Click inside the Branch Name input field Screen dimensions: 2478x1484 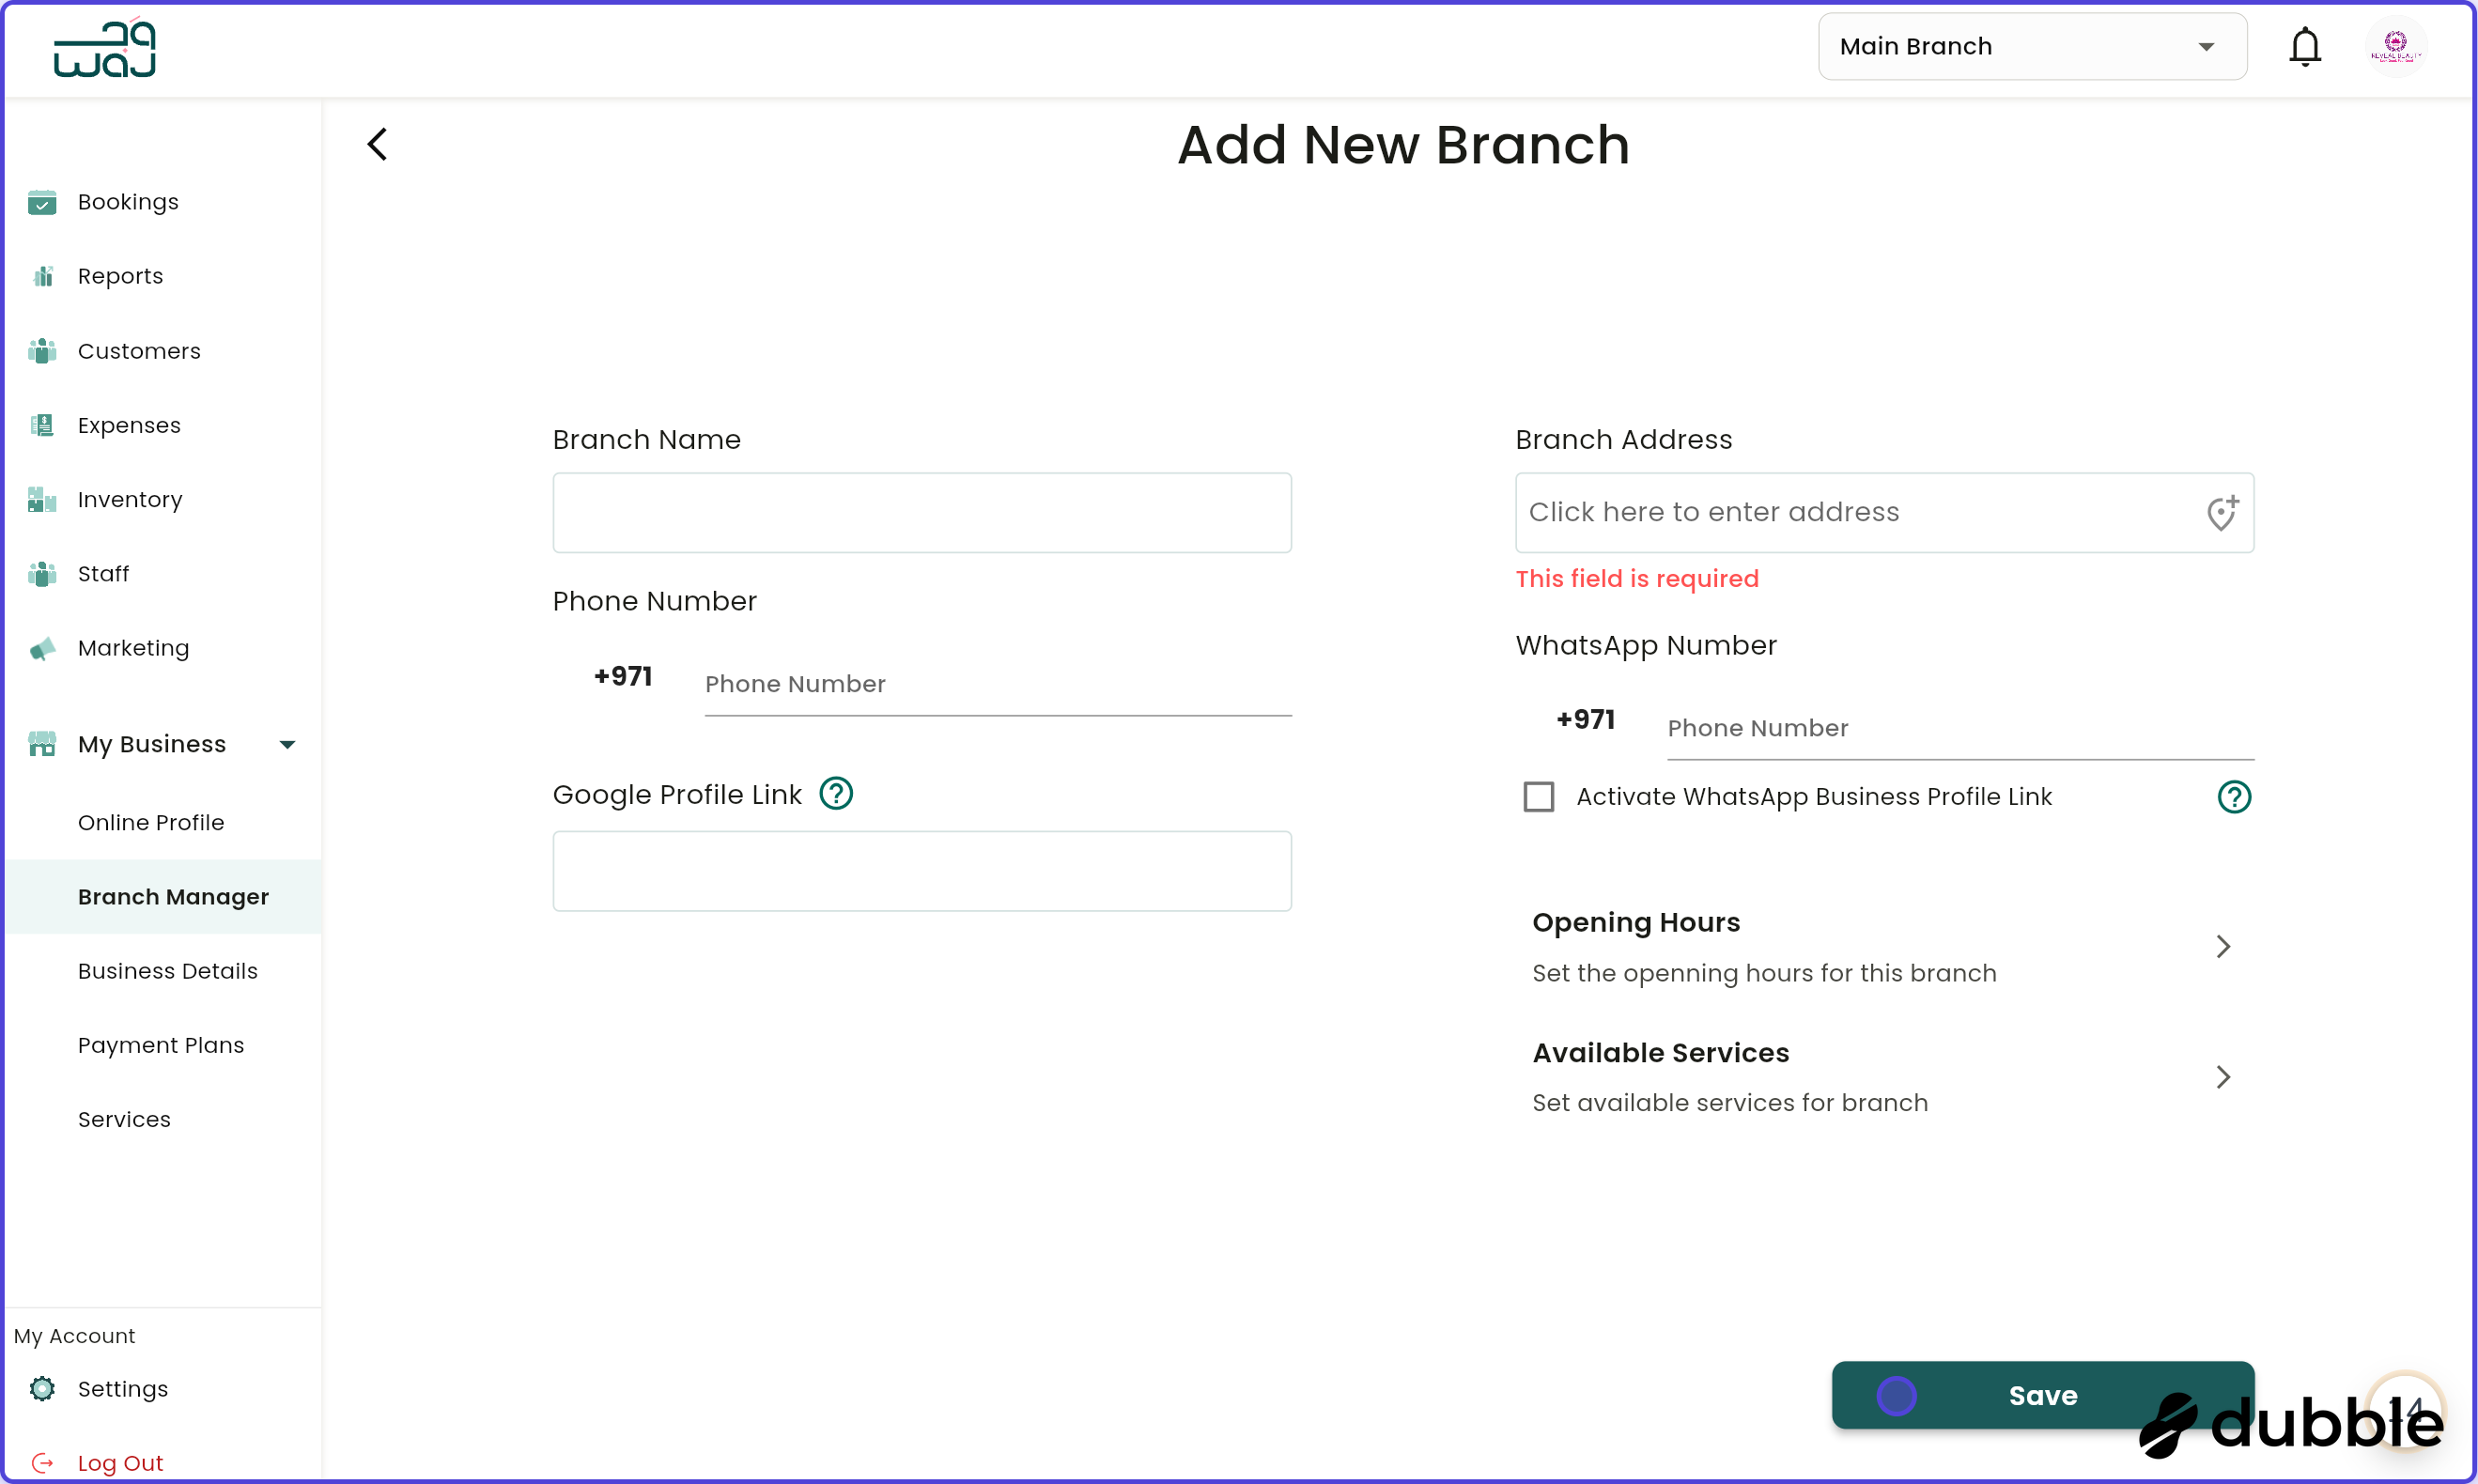coord(921,512)
